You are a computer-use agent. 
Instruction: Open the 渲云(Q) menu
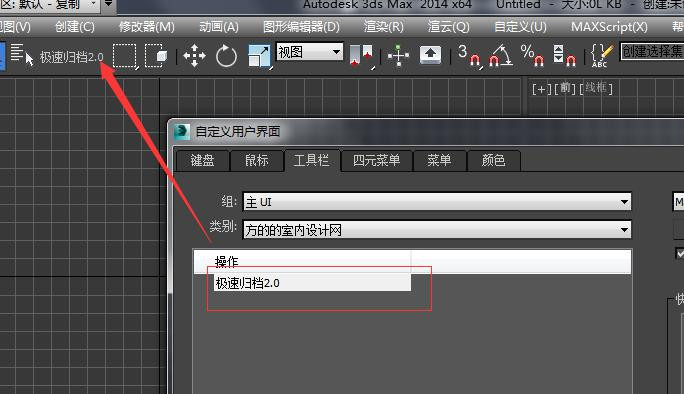click(x=448, y=27)
